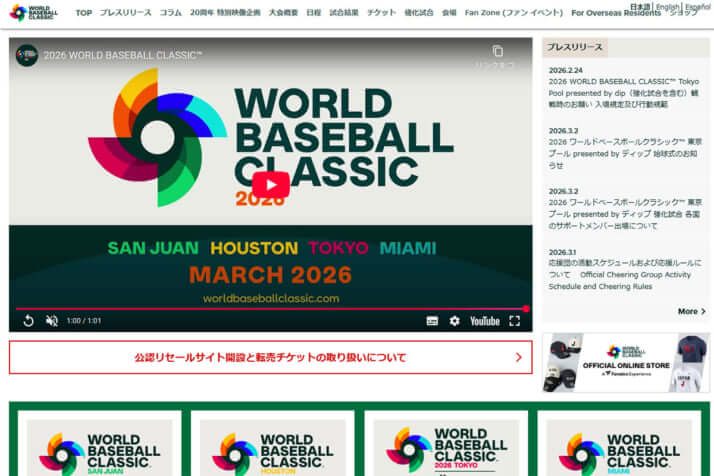Open the 日程 schedule menu item
Viewport: 714px width, 476px height.
pyautogui.click(x=313, y=13)
